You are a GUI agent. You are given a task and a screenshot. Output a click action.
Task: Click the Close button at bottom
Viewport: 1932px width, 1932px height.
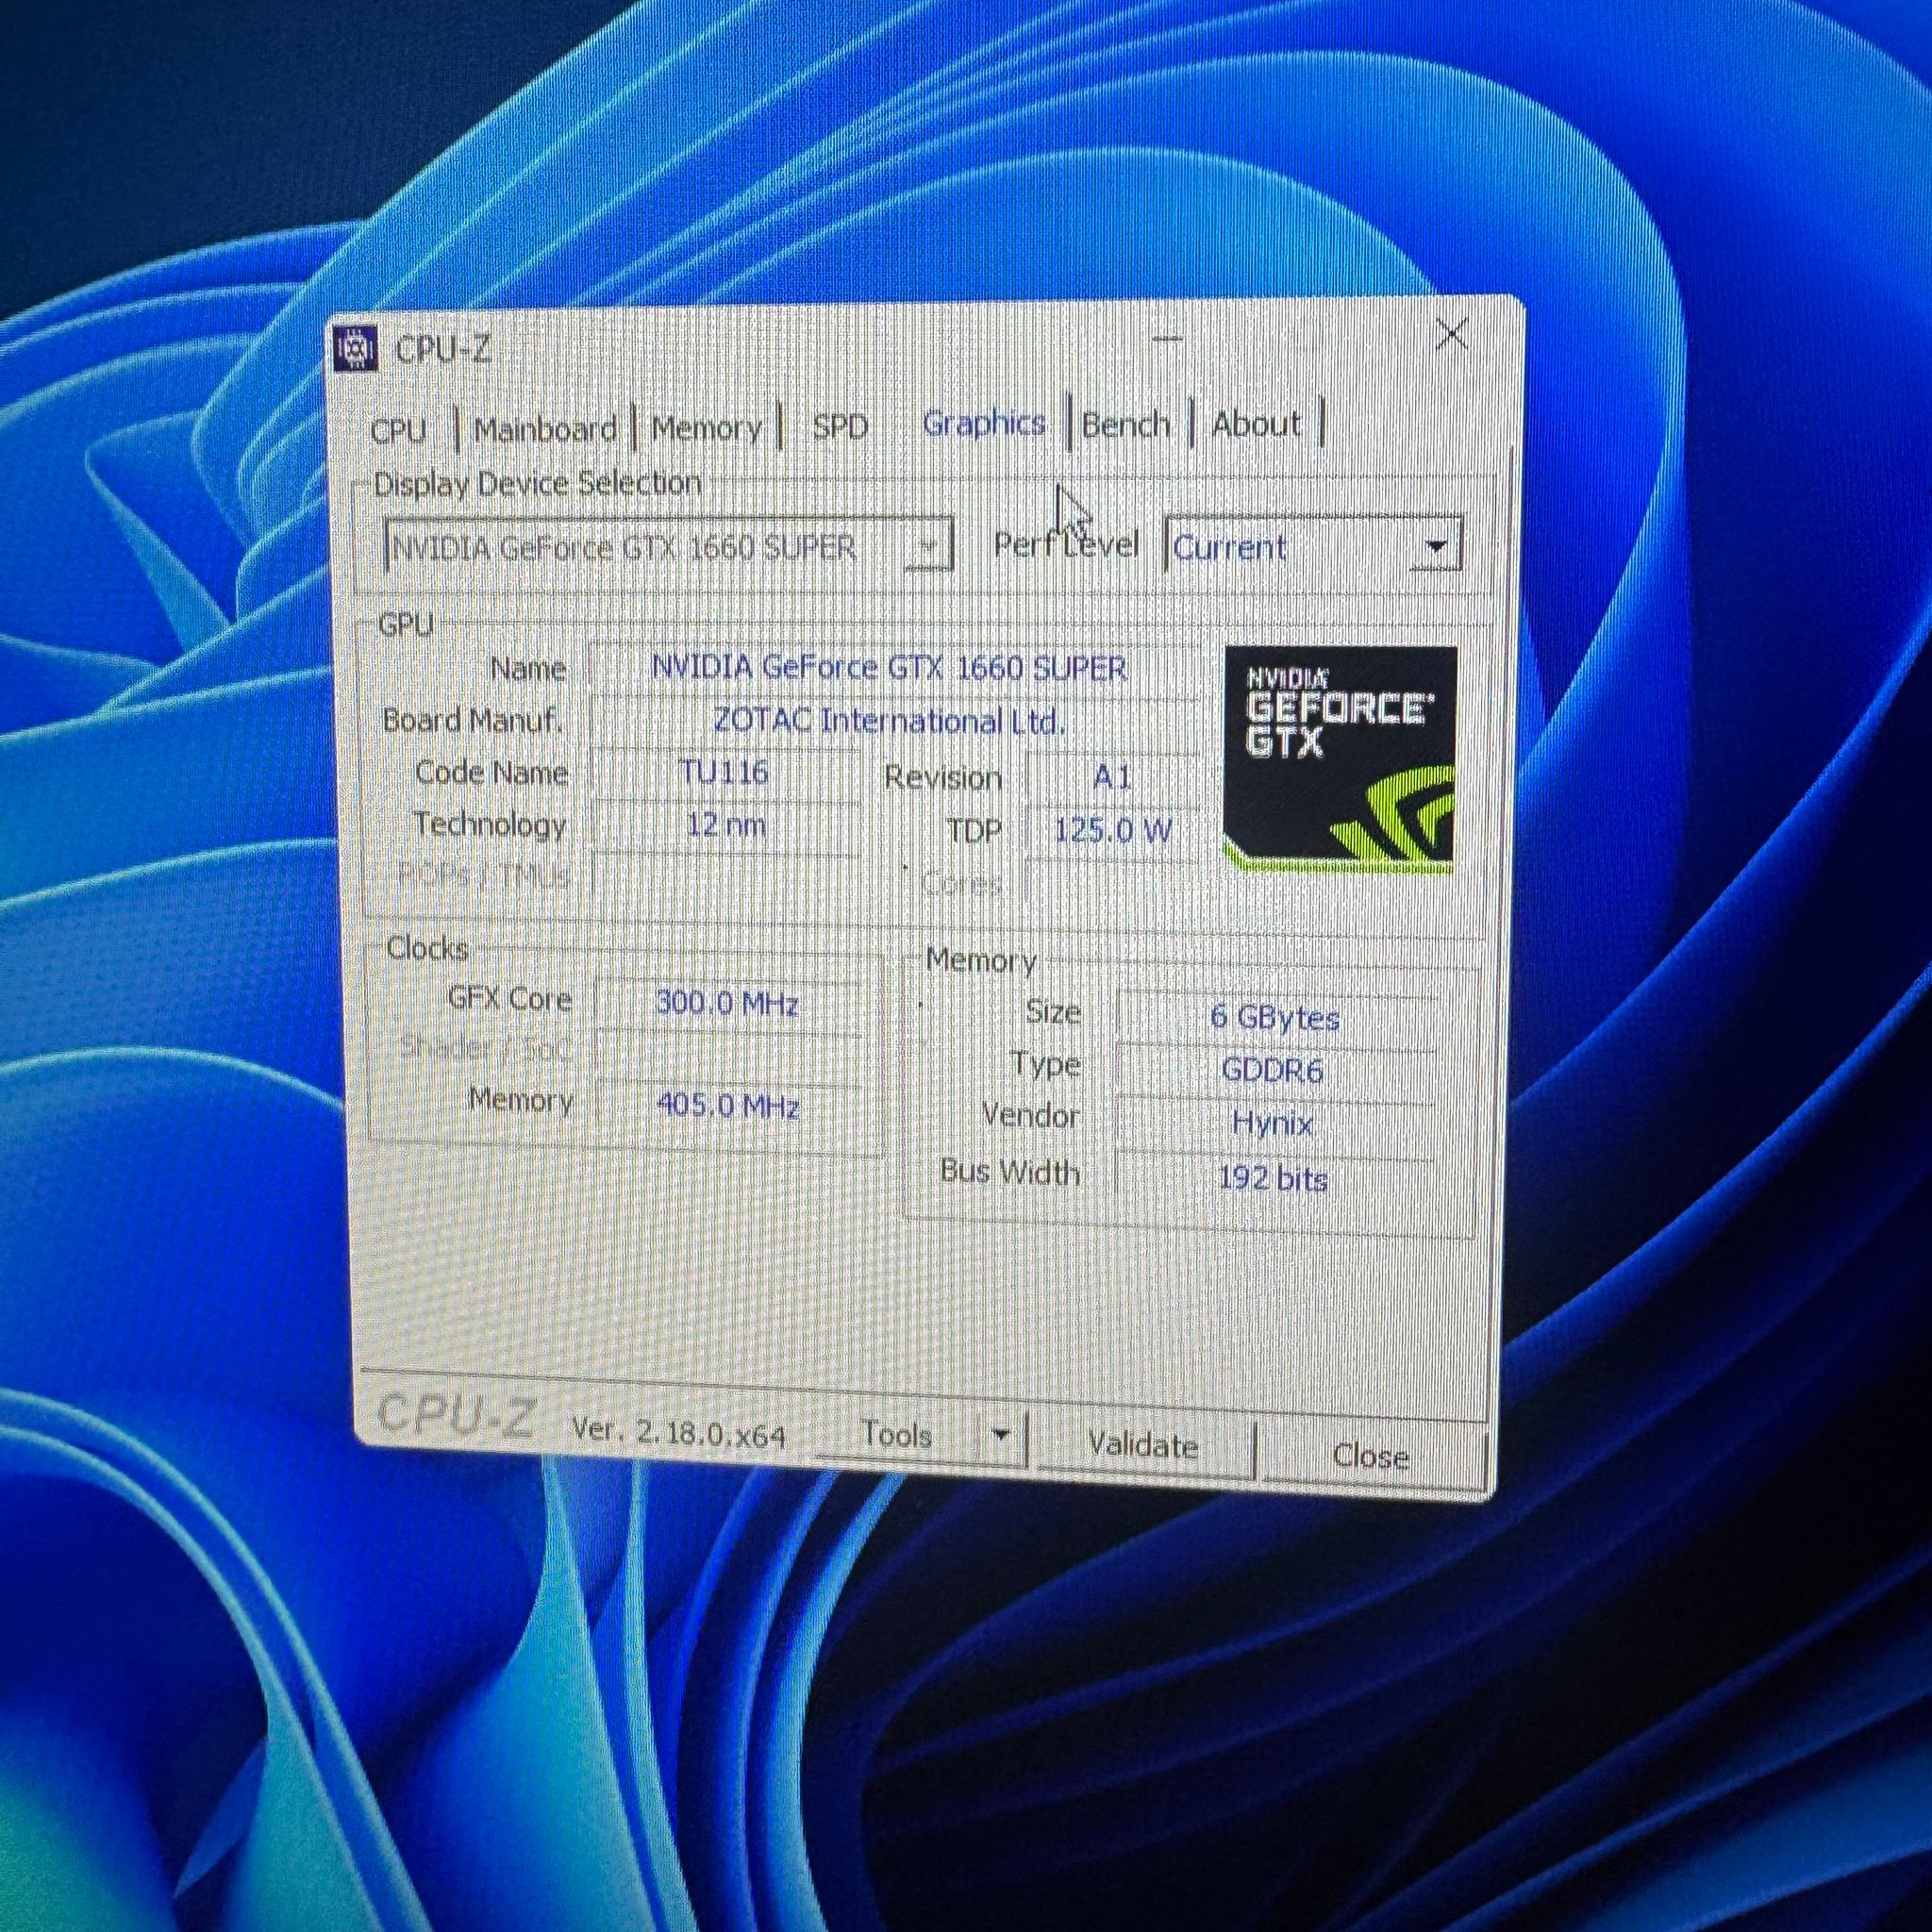[x=1371, y=1456]
